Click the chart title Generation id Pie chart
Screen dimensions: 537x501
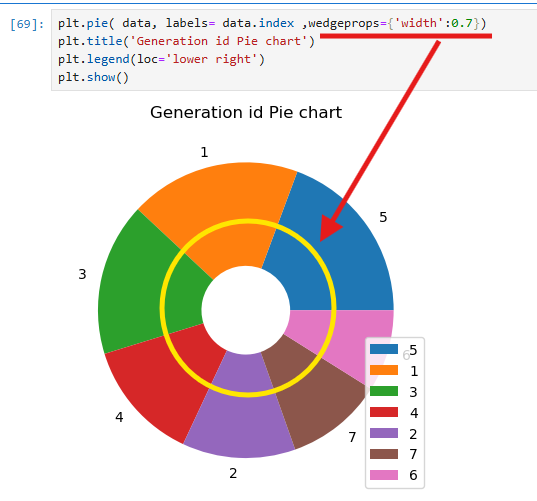tap(246, 112)
